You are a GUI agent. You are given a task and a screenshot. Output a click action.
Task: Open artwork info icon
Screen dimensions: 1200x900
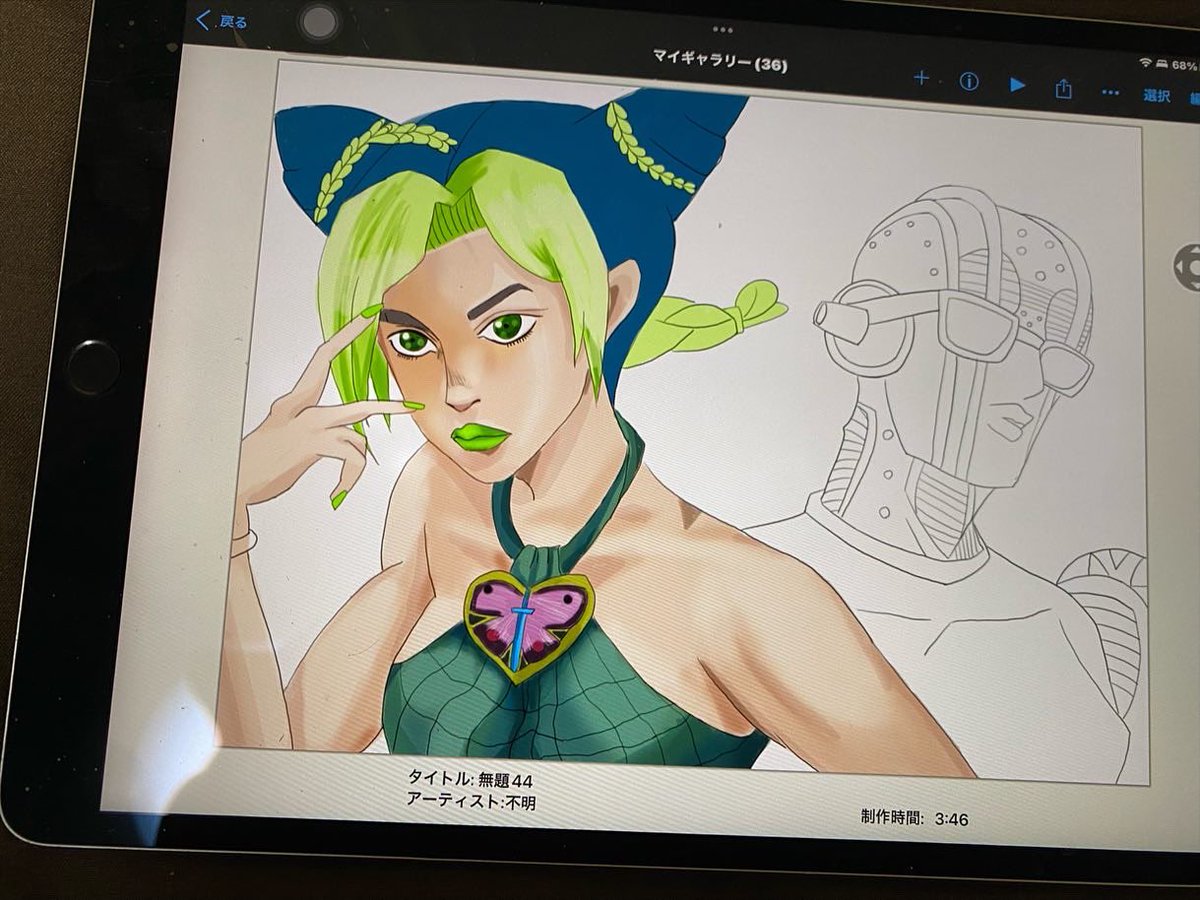point(968,82)
